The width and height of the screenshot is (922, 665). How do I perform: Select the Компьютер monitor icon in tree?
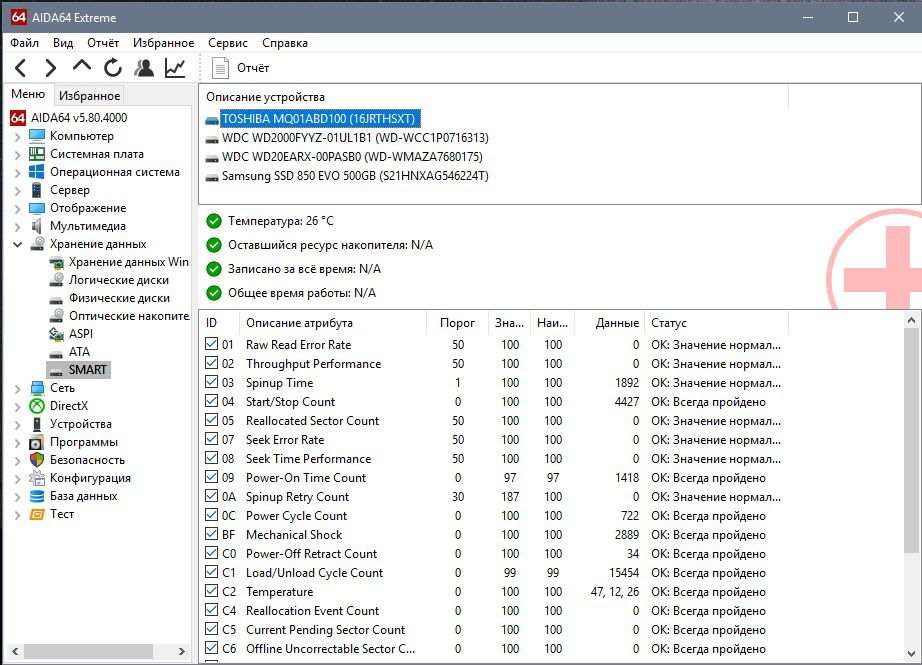coord(37,136)
